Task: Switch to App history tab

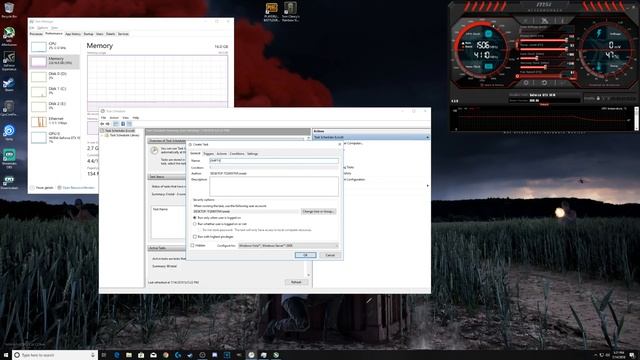Action: [x=73, y=34]
